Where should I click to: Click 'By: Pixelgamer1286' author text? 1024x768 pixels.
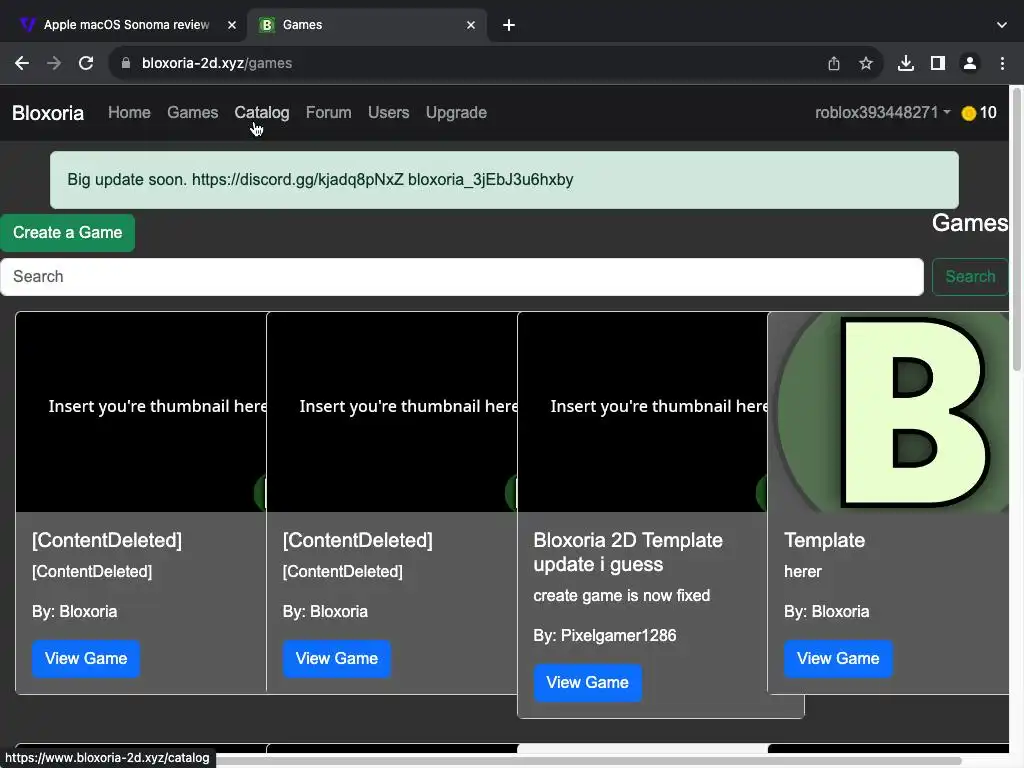pos(605,635)
